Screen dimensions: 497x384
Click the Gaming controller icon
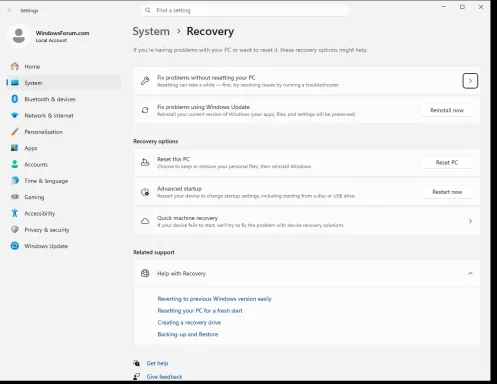click(x=15, y=197)
